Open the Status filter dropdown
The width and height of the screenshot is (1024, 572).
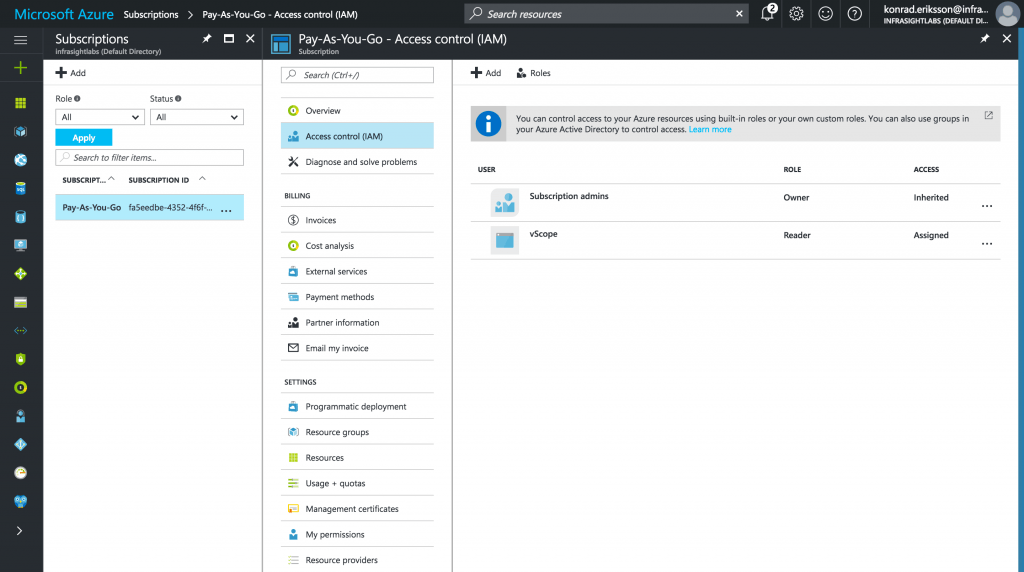pos(197,117)
